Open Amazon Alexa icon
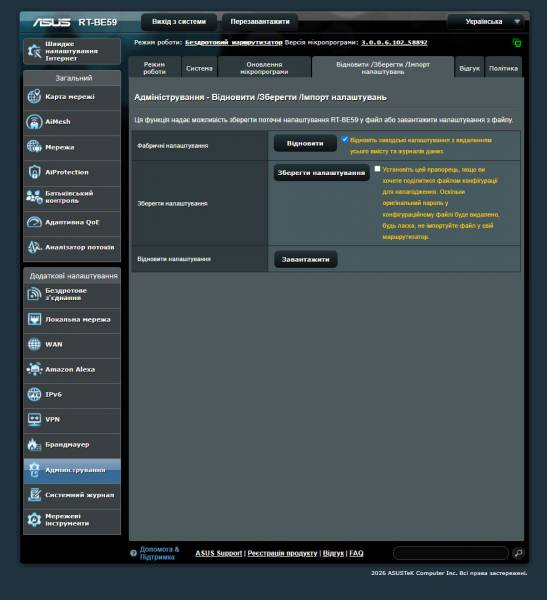The image size is (547, 600). tap(34, 369)
